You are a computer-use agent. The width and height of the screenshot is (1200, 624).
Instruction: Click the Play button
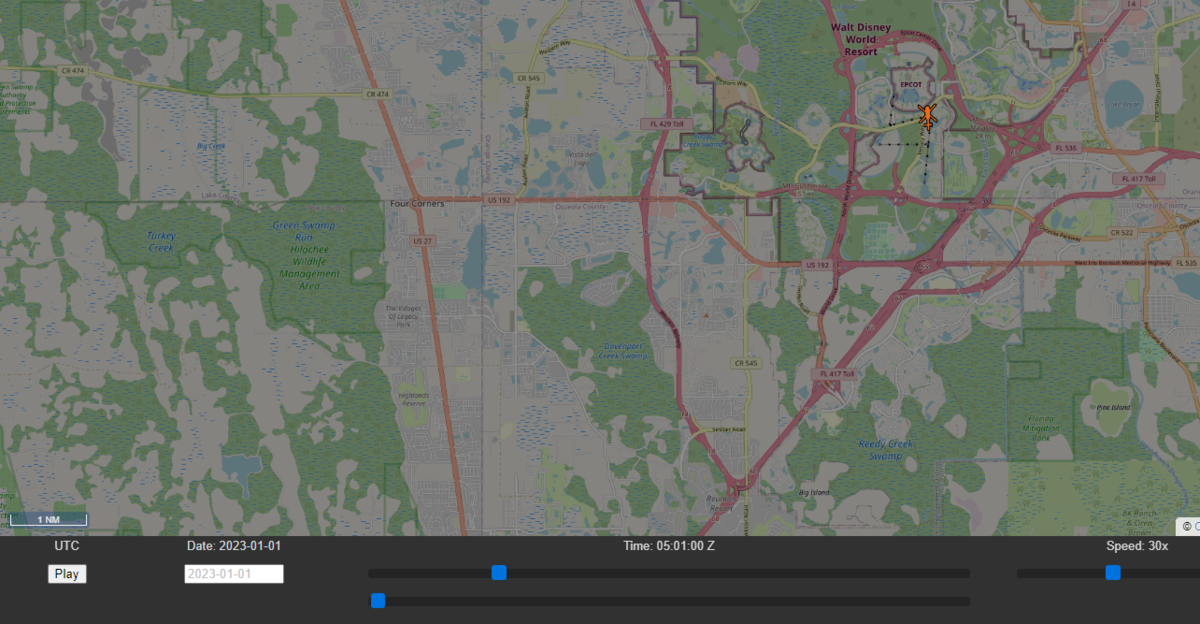[67, 574]
